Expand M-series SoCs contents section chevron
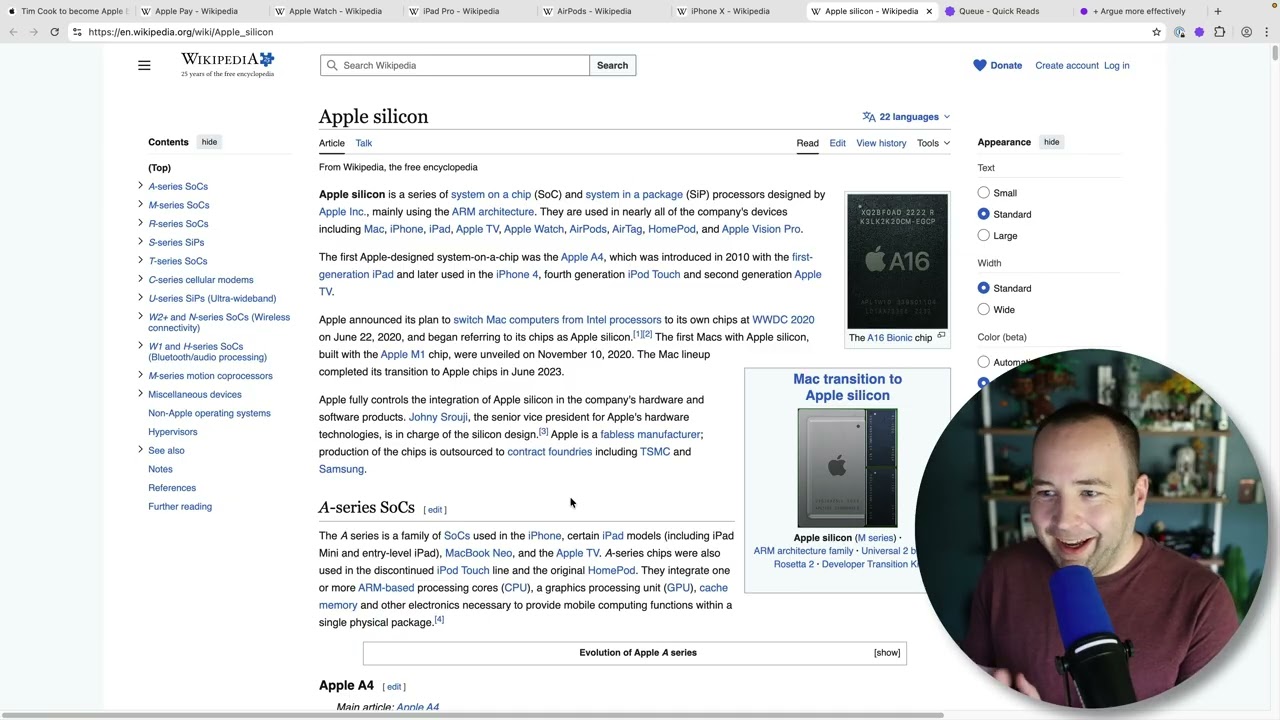Screen dimensions: 1280x720 coord(140,205)
